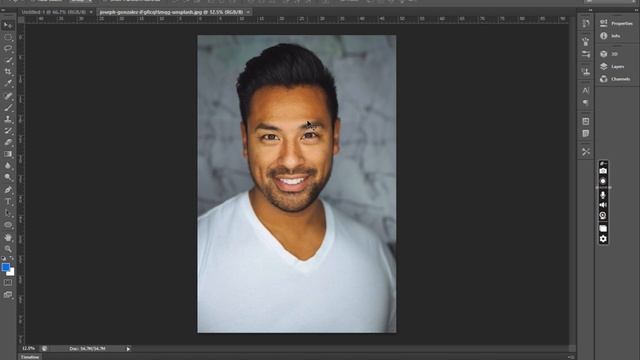Select the Hand tool
Screen dimensions: 640x360
click(x=8, y=237)
